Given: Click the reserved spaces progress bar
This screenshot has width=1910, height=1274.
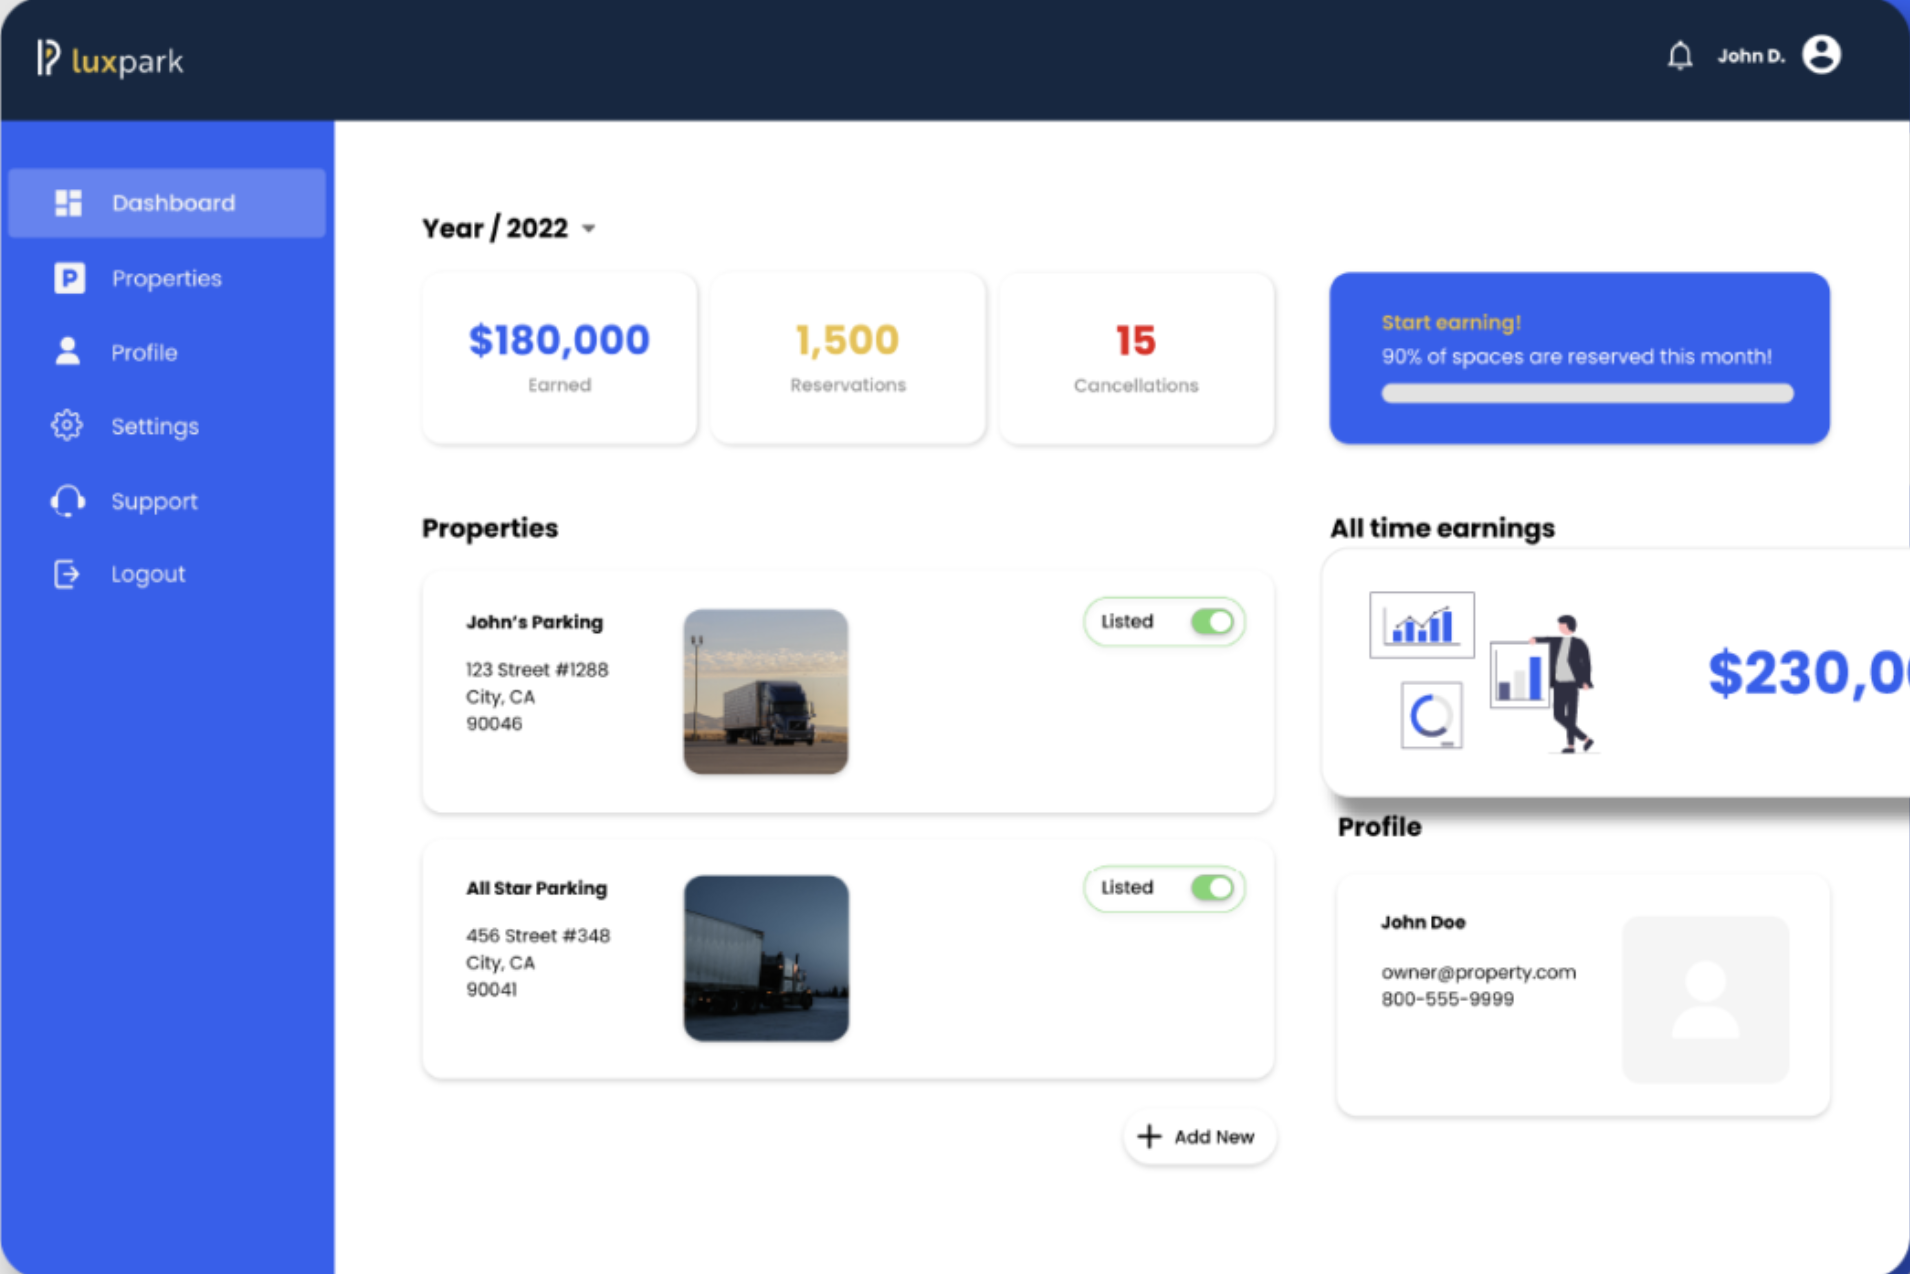Looking at the screenshot, I should point(1586,394).
